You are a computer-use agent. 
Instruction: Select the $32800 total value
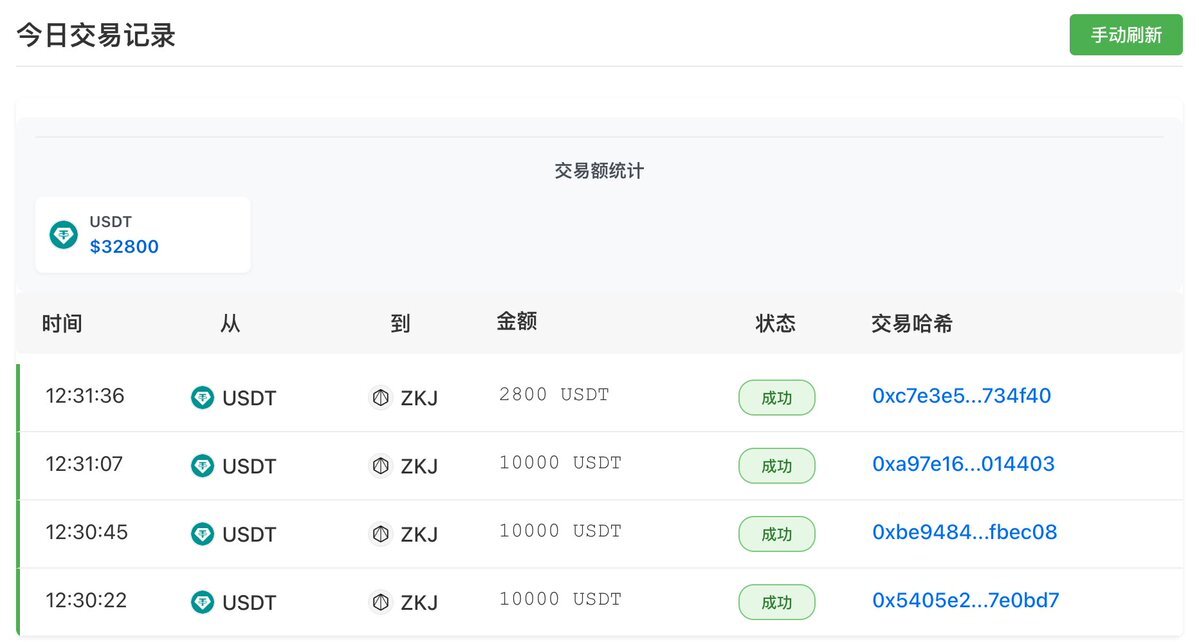pyautogui.click(x=124, y=246)
